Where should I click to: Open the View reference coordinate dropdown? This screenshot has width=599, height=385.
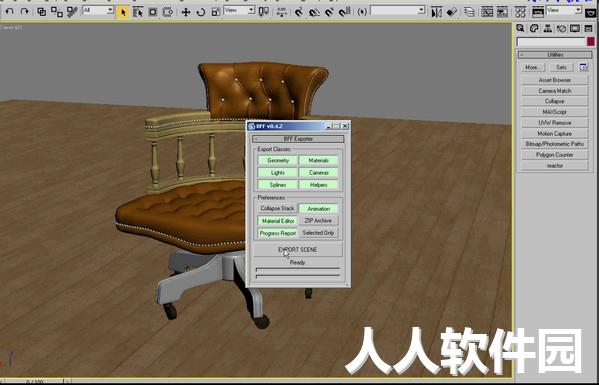[x=240, y=10]
